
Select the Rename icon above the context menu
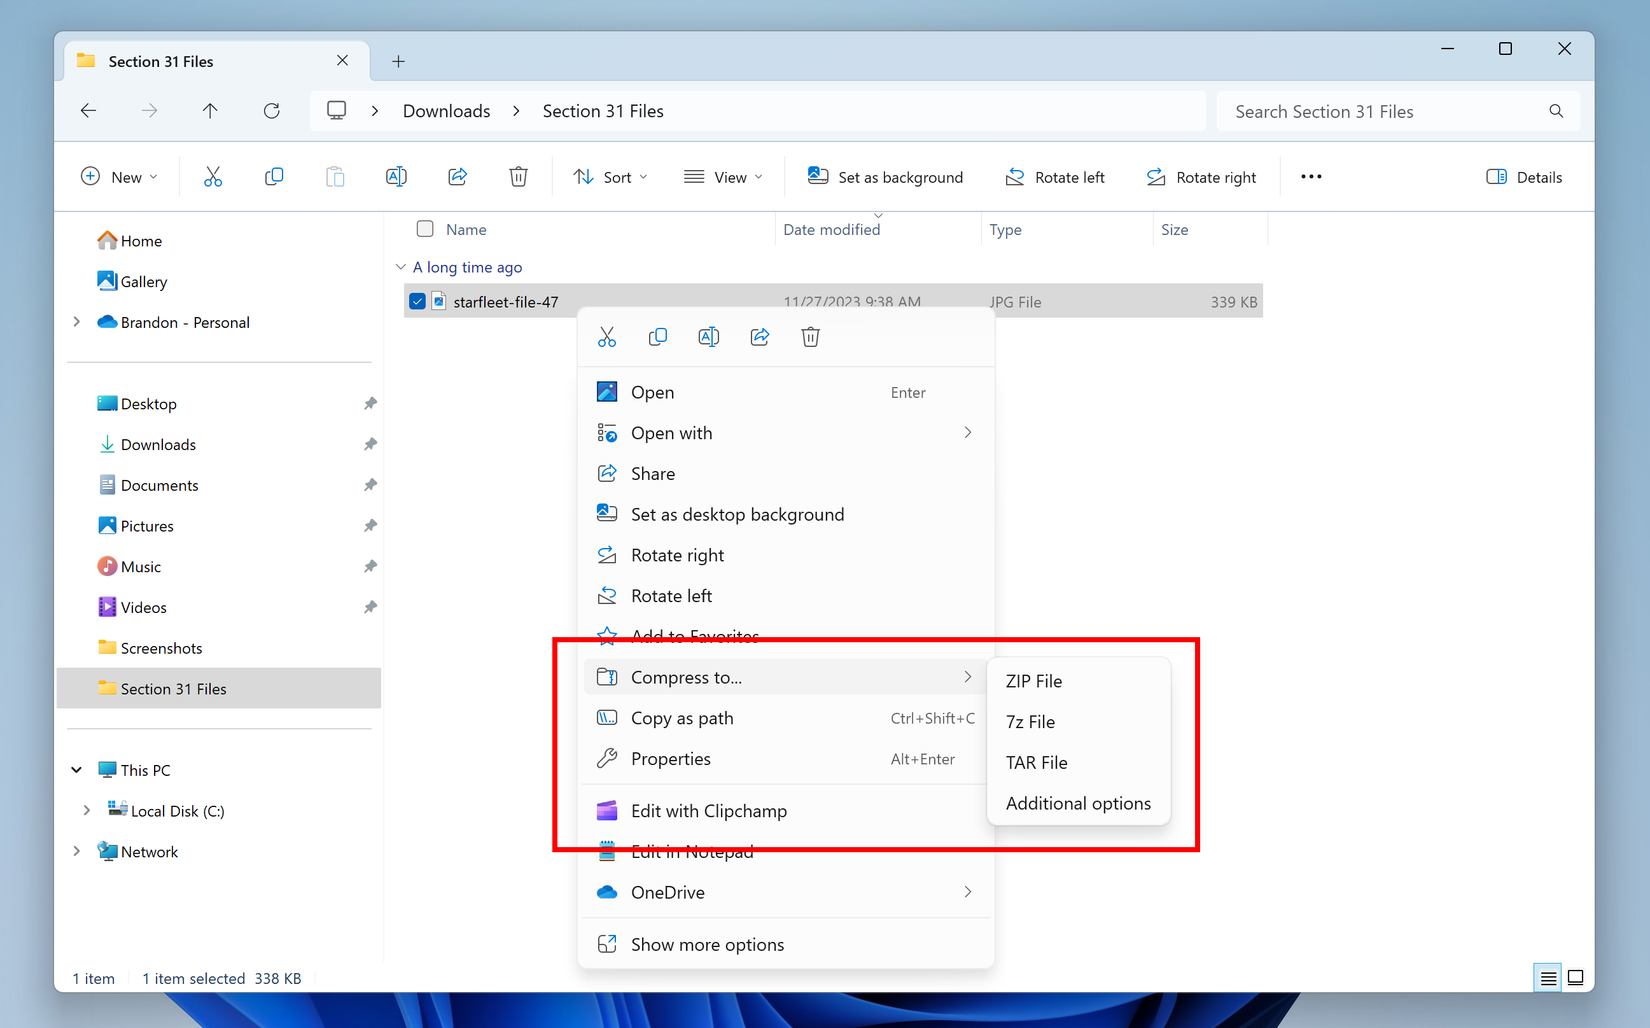tap(709, 336)
